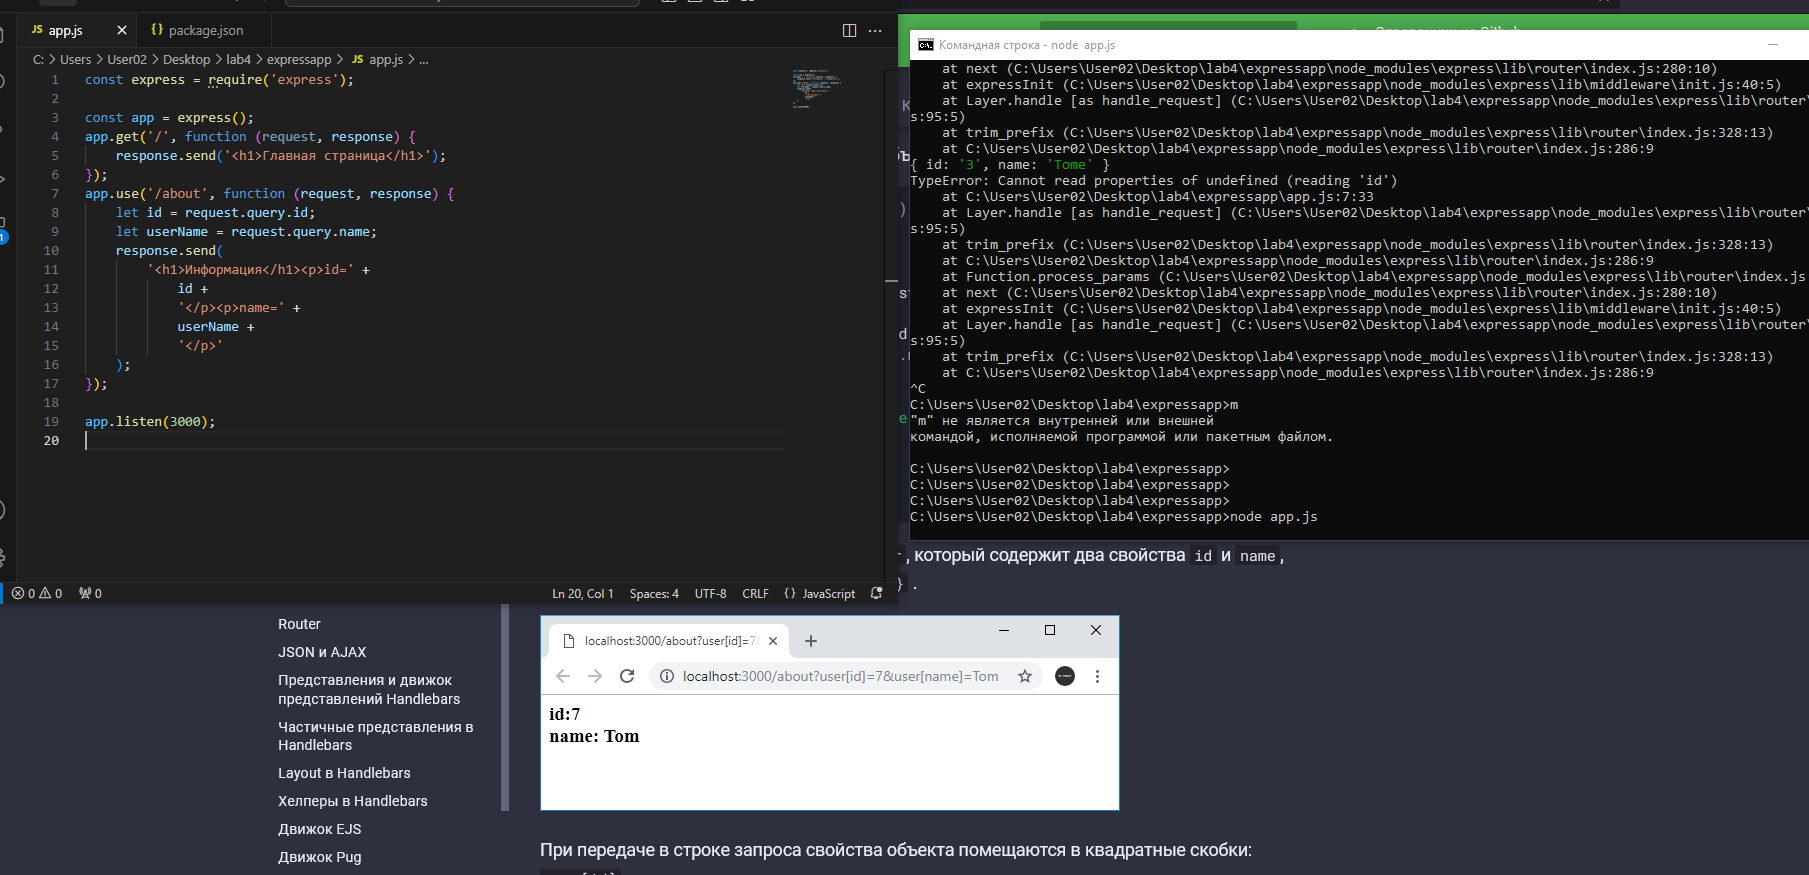Screen dimensions: 1809x875
Task: Click the Ln 20, Col 1 position indicator
Action: coord(582,593)
